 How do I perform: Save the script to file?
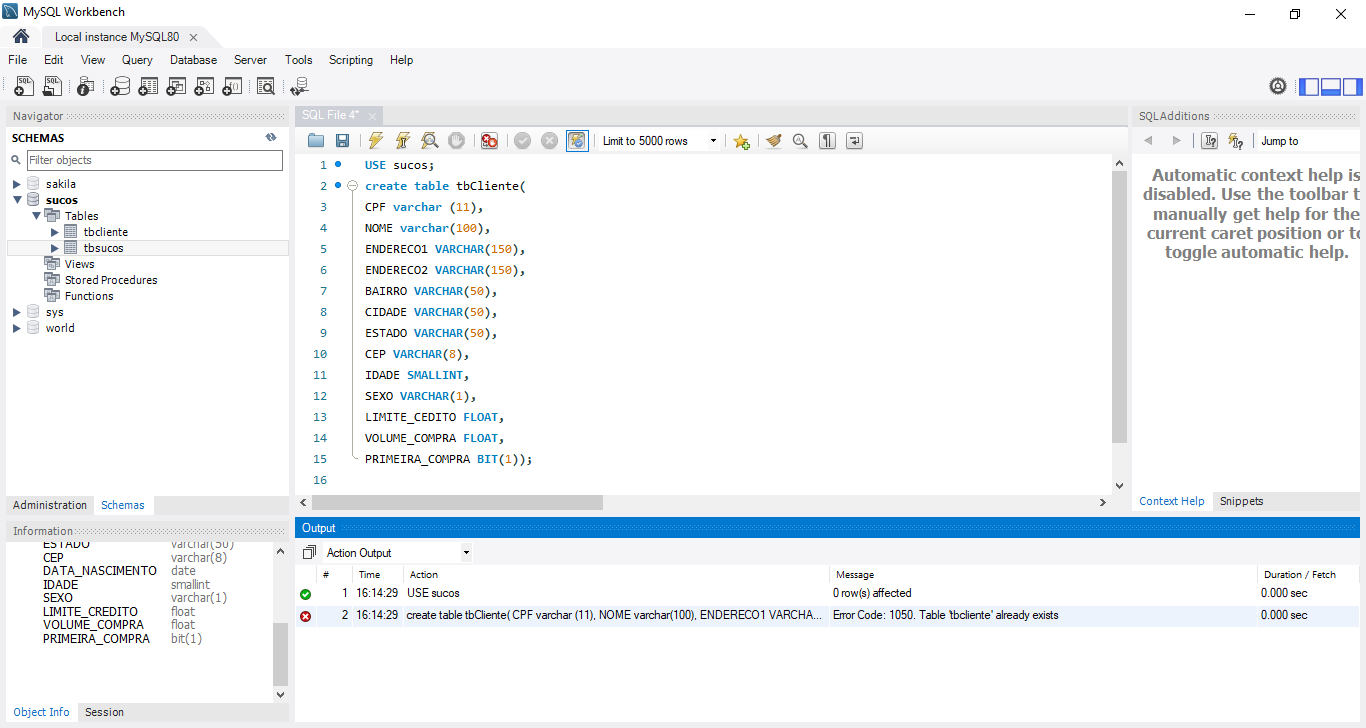click(x=342, y=141)
